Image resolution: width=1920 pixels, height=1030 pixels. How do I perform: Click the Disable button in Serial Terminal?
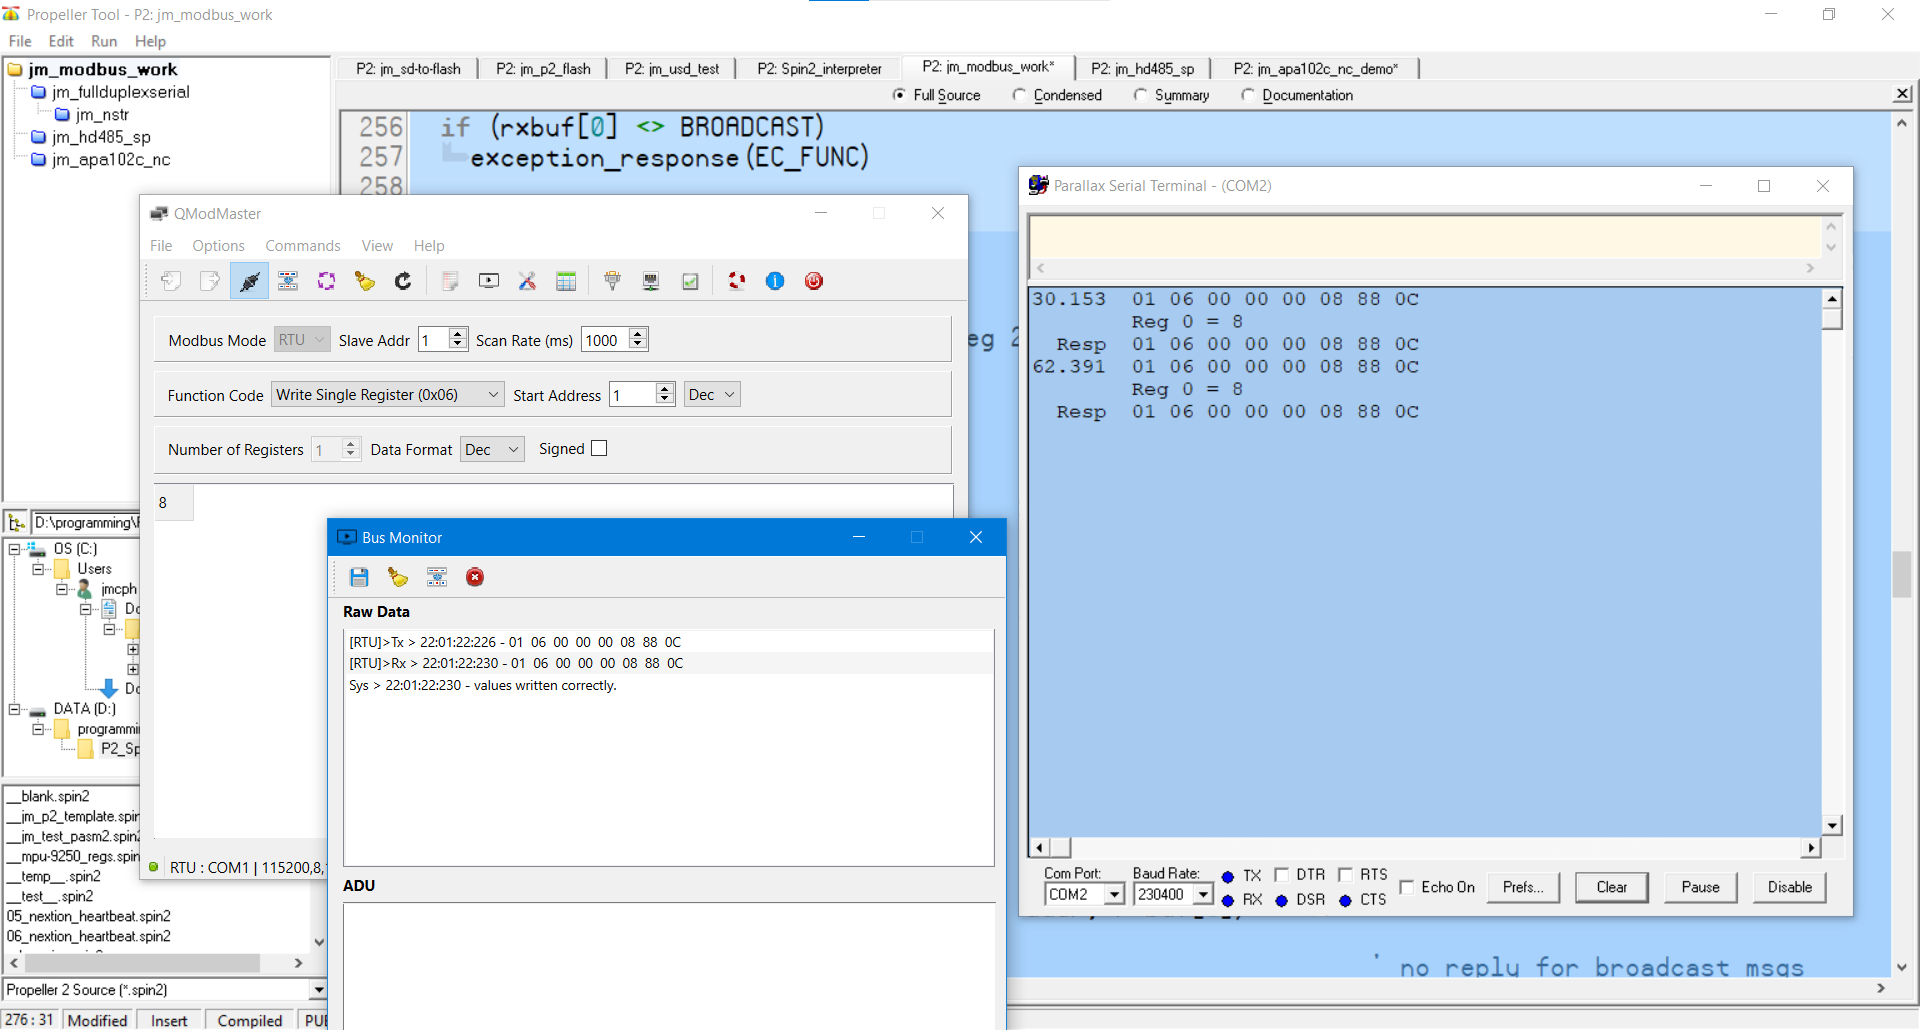click(1789, 887)
